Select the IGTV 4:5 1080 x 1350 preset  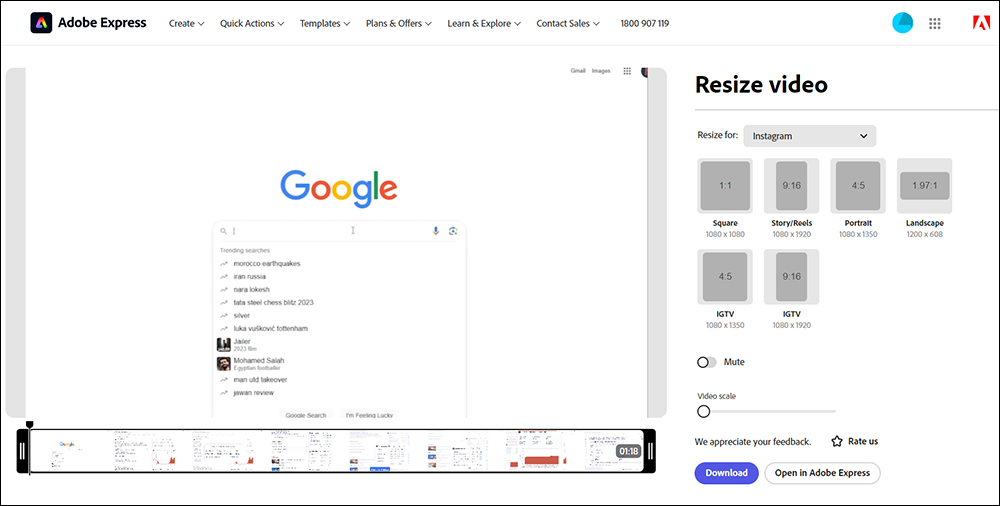725,276
